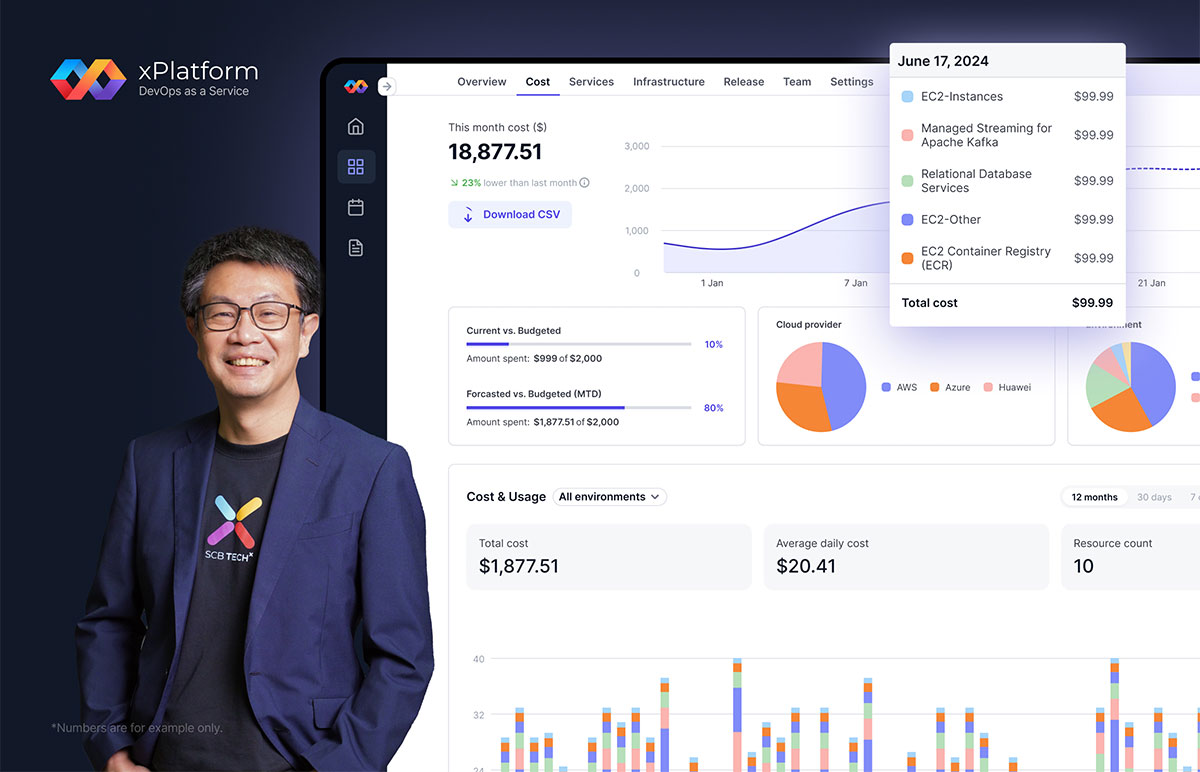
Task: Open the All environments dropdown
Action: pyautogui.click(x=610, y=497)
